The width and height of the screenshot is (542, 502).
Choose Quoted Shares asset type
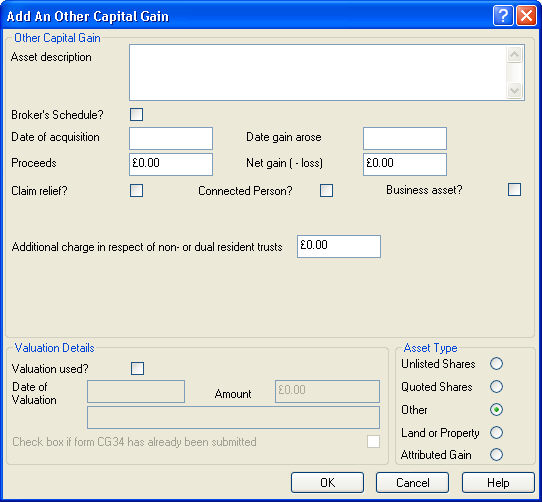tap(496, 387)
